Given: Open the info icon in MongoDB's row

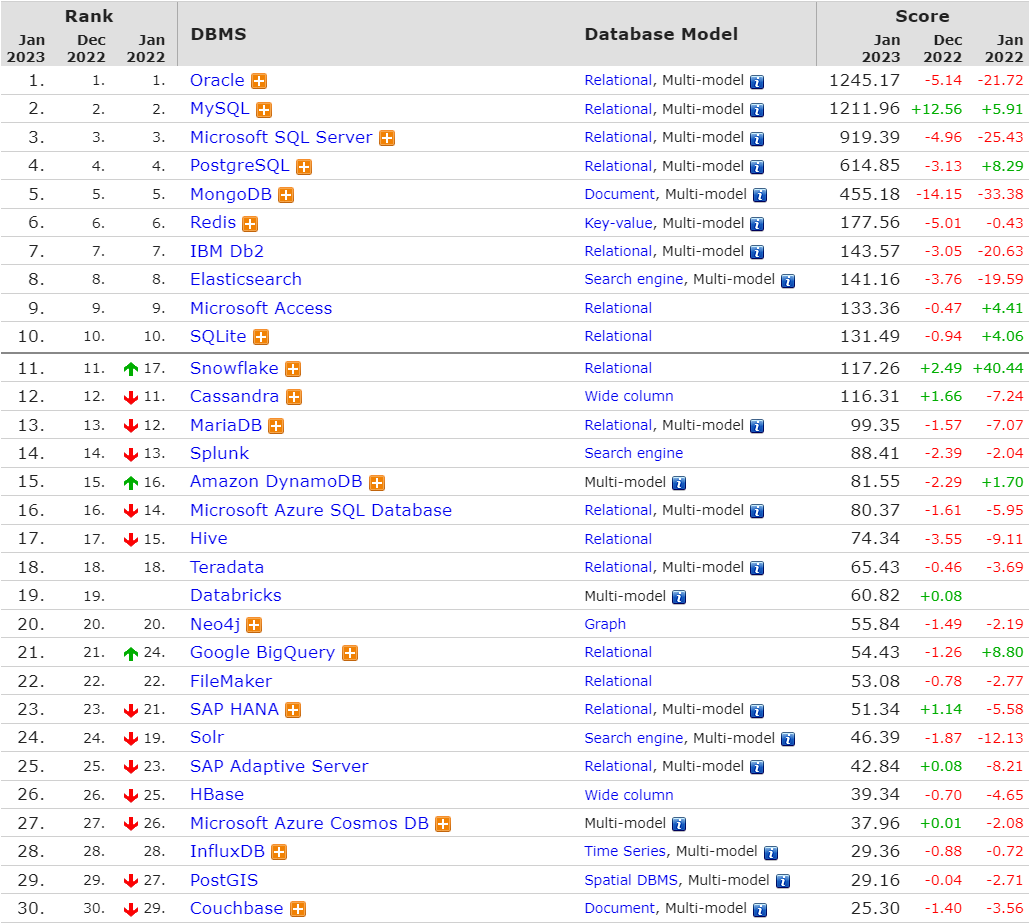Looking at the screenshot, I should [760, 195].
